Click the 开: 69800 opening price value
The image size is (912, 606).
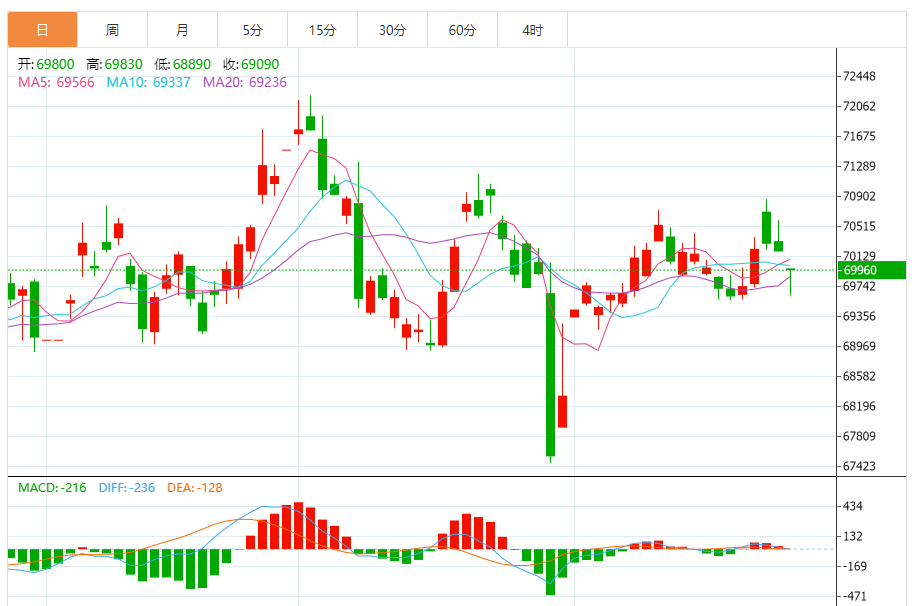46,63
